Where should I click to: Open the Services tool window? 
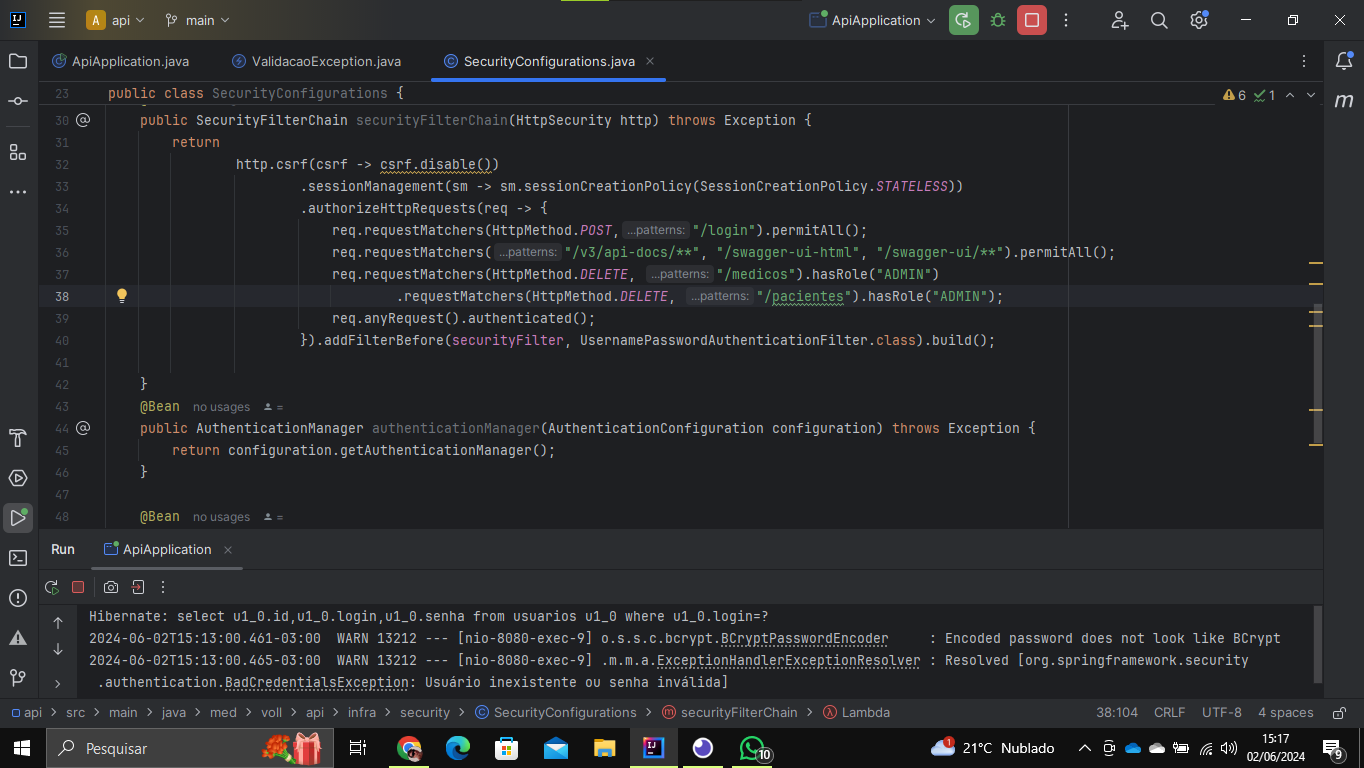pyautogui.click(x=18, y=478)
